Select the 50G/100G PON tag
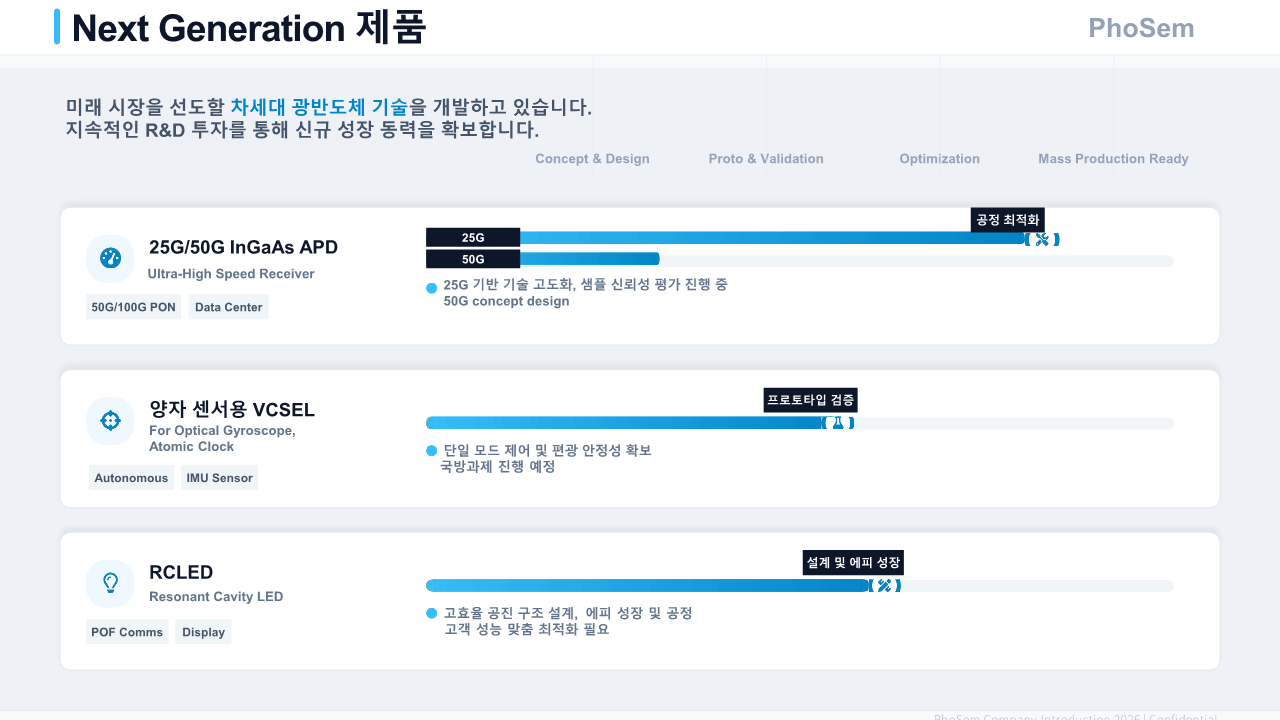1280x720 pixels. (x=133, y=307)
